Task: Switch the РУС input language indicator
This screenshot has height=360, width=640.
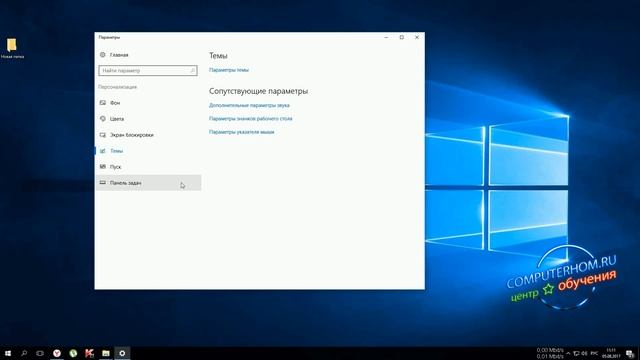Action: [594, 353]
